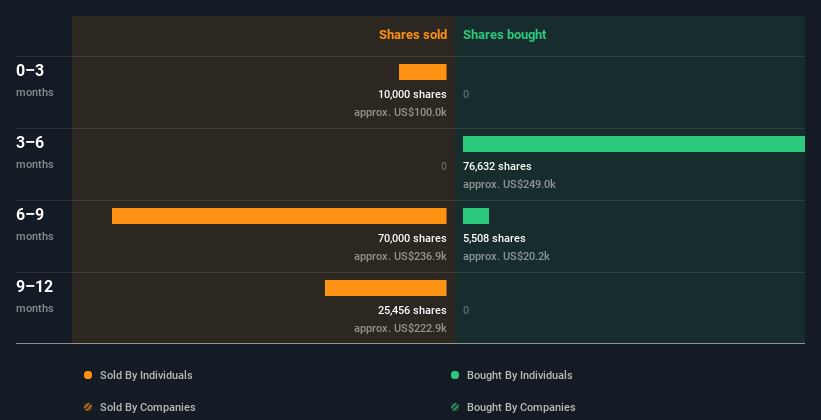Click the 76,632 shares value

(497, 166)
